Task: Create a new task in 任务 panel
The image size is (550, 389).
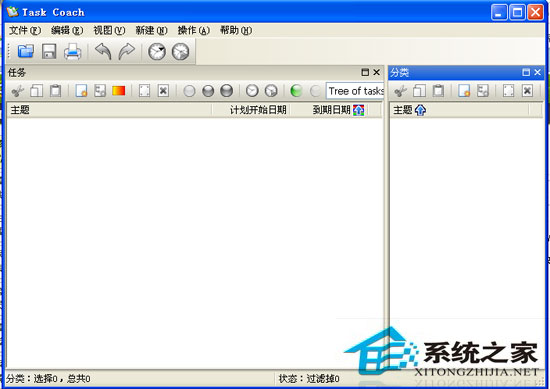Action: coord(81,91)
